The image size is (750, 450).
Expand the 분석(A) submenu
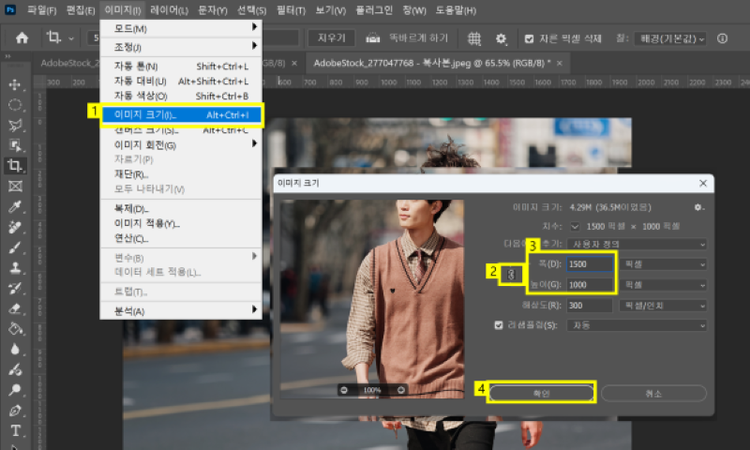click(181, 311)
